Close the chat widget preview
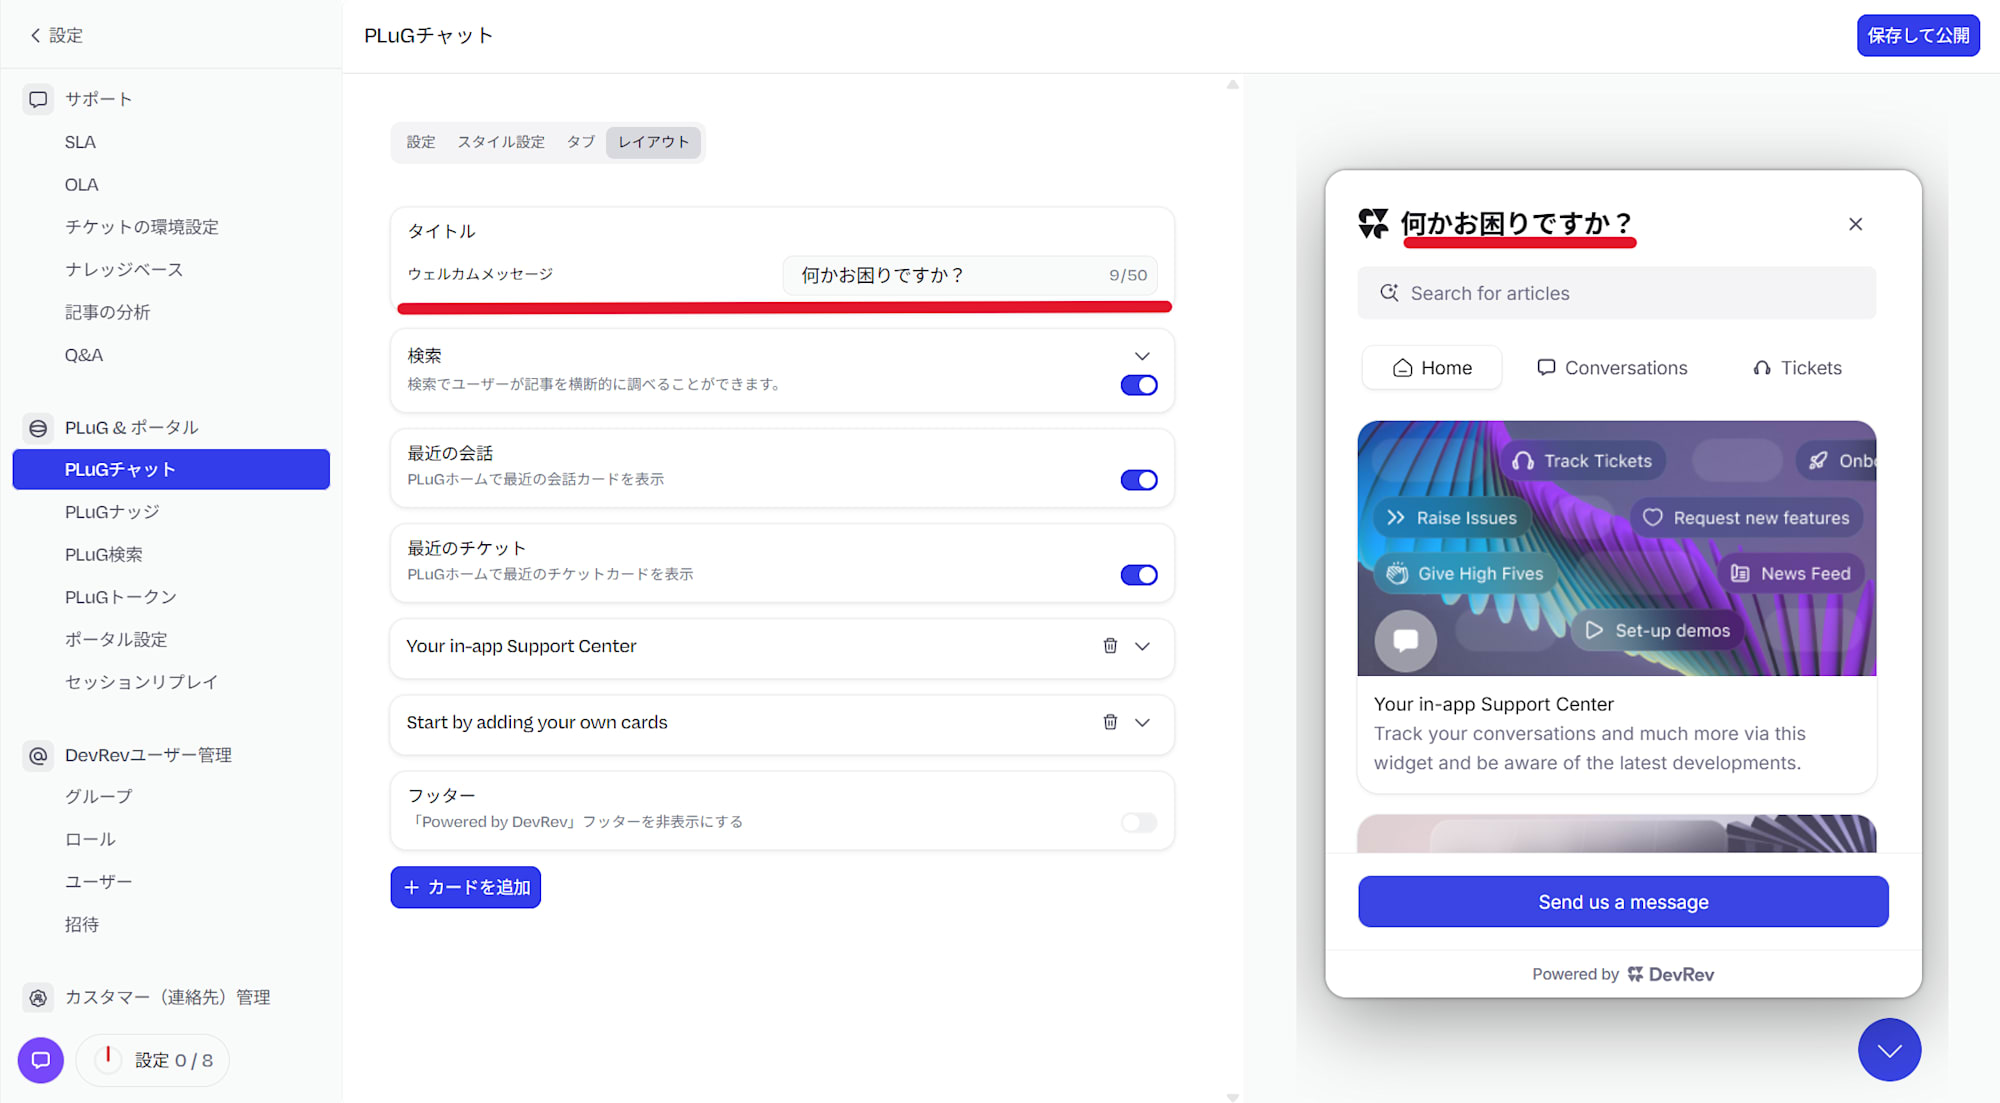The image size is (2000, 1103). click(1855, 224)
